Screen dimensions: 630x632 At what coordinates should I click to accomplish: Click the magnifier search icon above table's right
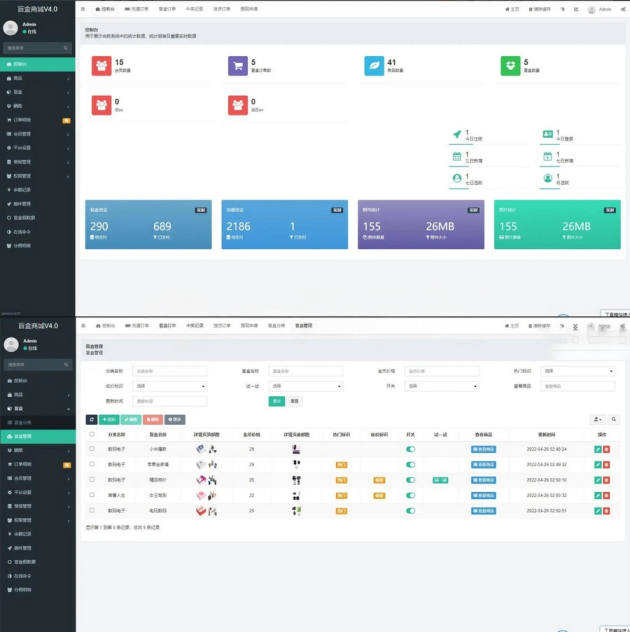pyautogui.click(x=614, y=420)
